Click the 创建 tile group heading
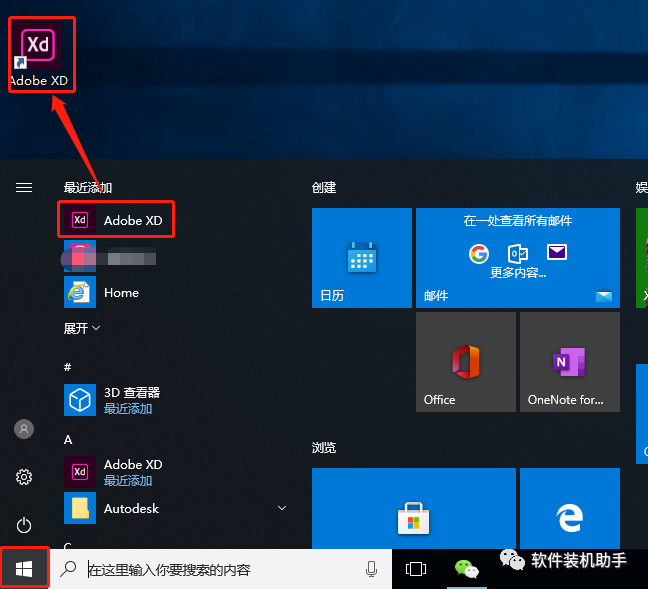The width and height of the screenshot is (648, 589). pos(324,188)
